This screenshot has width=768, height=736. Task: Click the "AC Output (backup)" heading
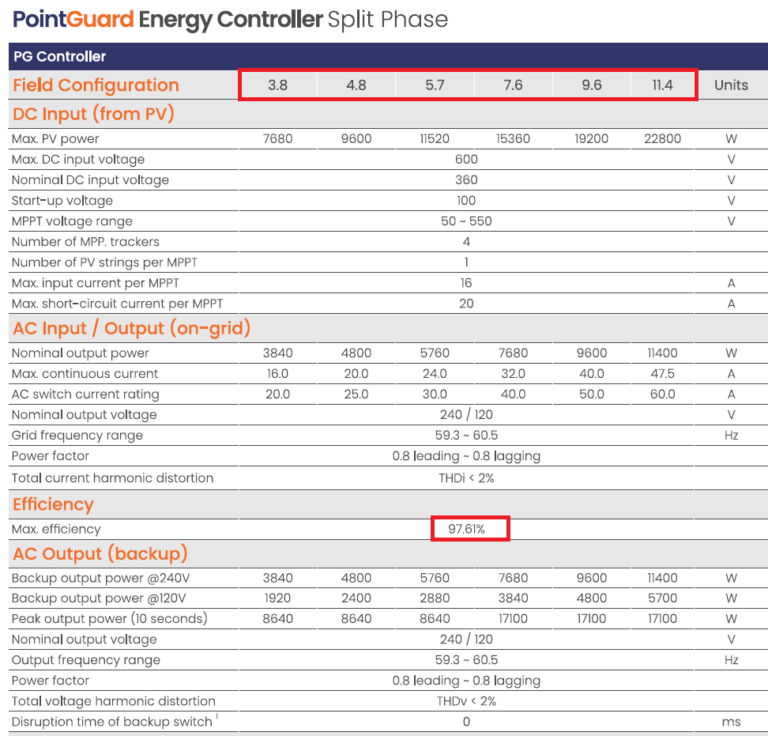click(100, 553)
